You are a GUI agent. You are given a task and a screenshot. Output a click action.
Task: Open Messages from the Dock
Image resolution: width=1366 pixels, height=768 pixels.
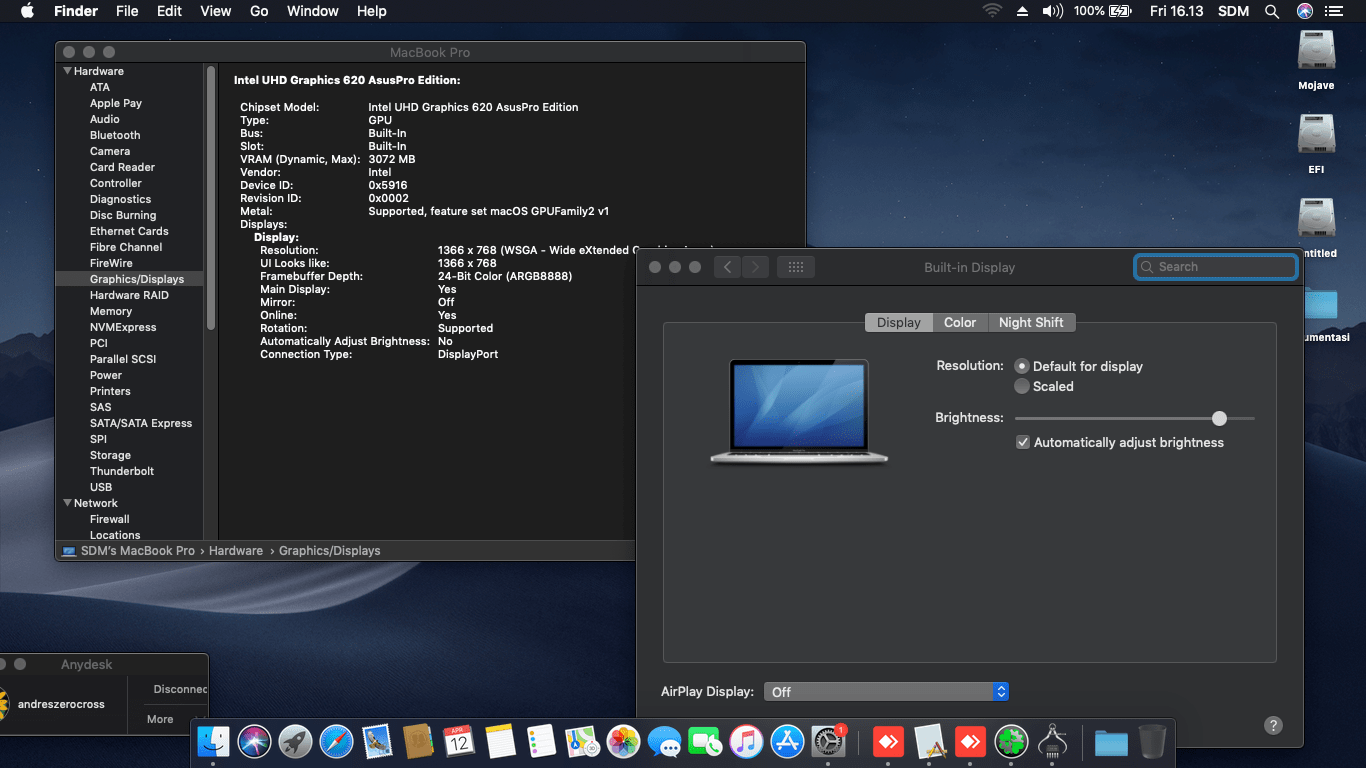(x=664, y=741)
